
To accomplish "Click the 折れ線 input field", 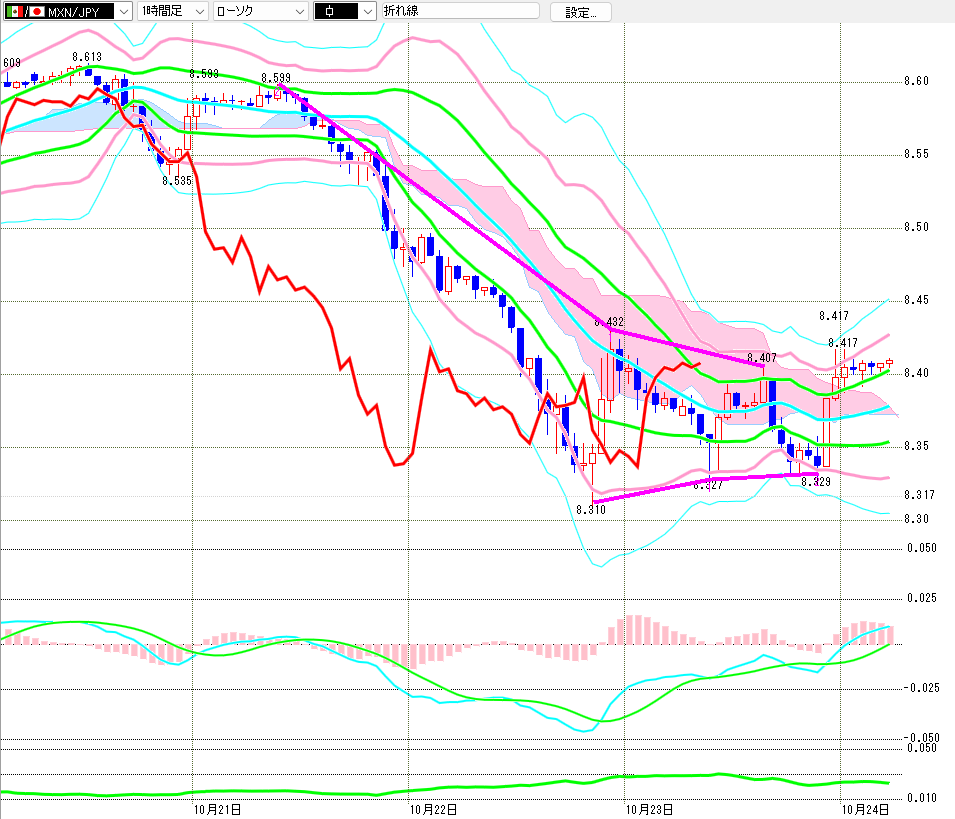I will tap(460, 11).
